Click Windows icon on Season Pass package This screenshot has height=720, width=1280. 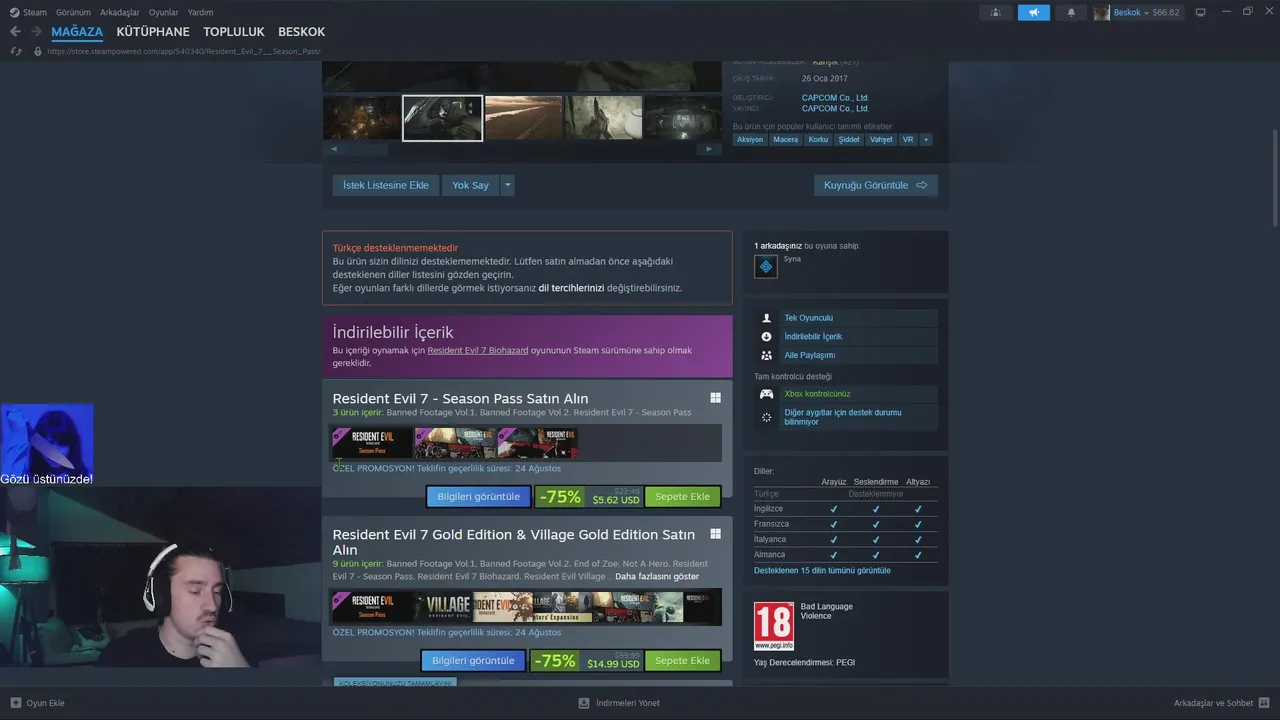[x=715, y=398]
